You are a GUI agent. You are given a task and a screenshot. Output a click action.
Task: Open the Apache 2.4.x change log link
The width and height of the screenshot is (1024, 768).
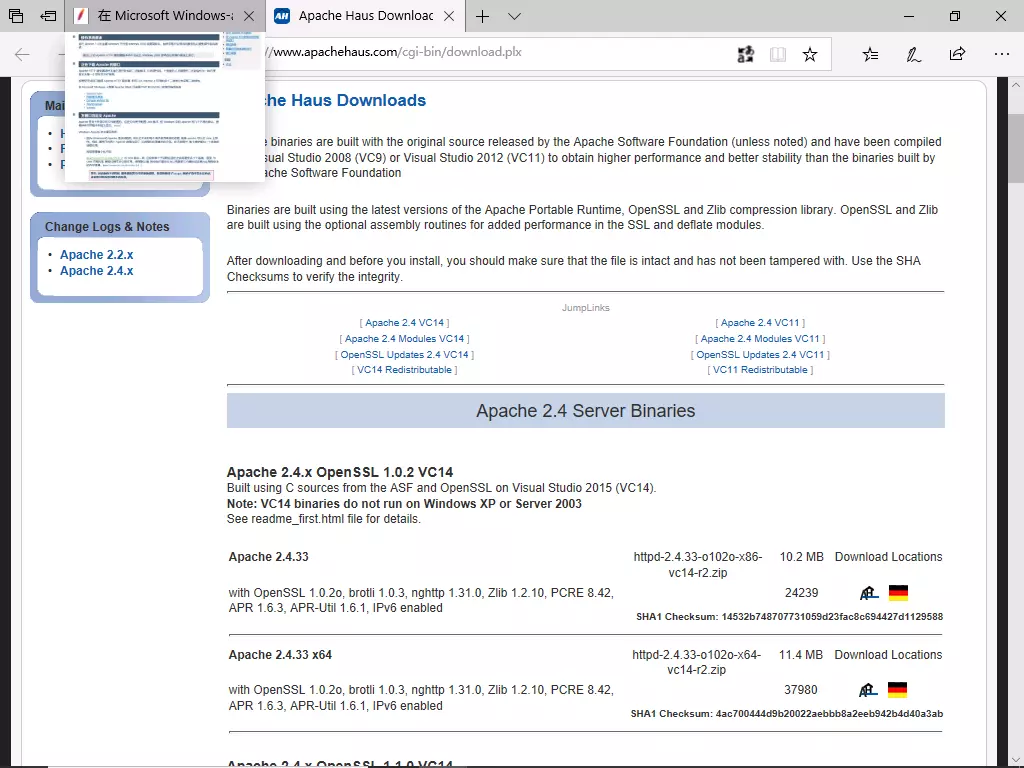[97, 271]
